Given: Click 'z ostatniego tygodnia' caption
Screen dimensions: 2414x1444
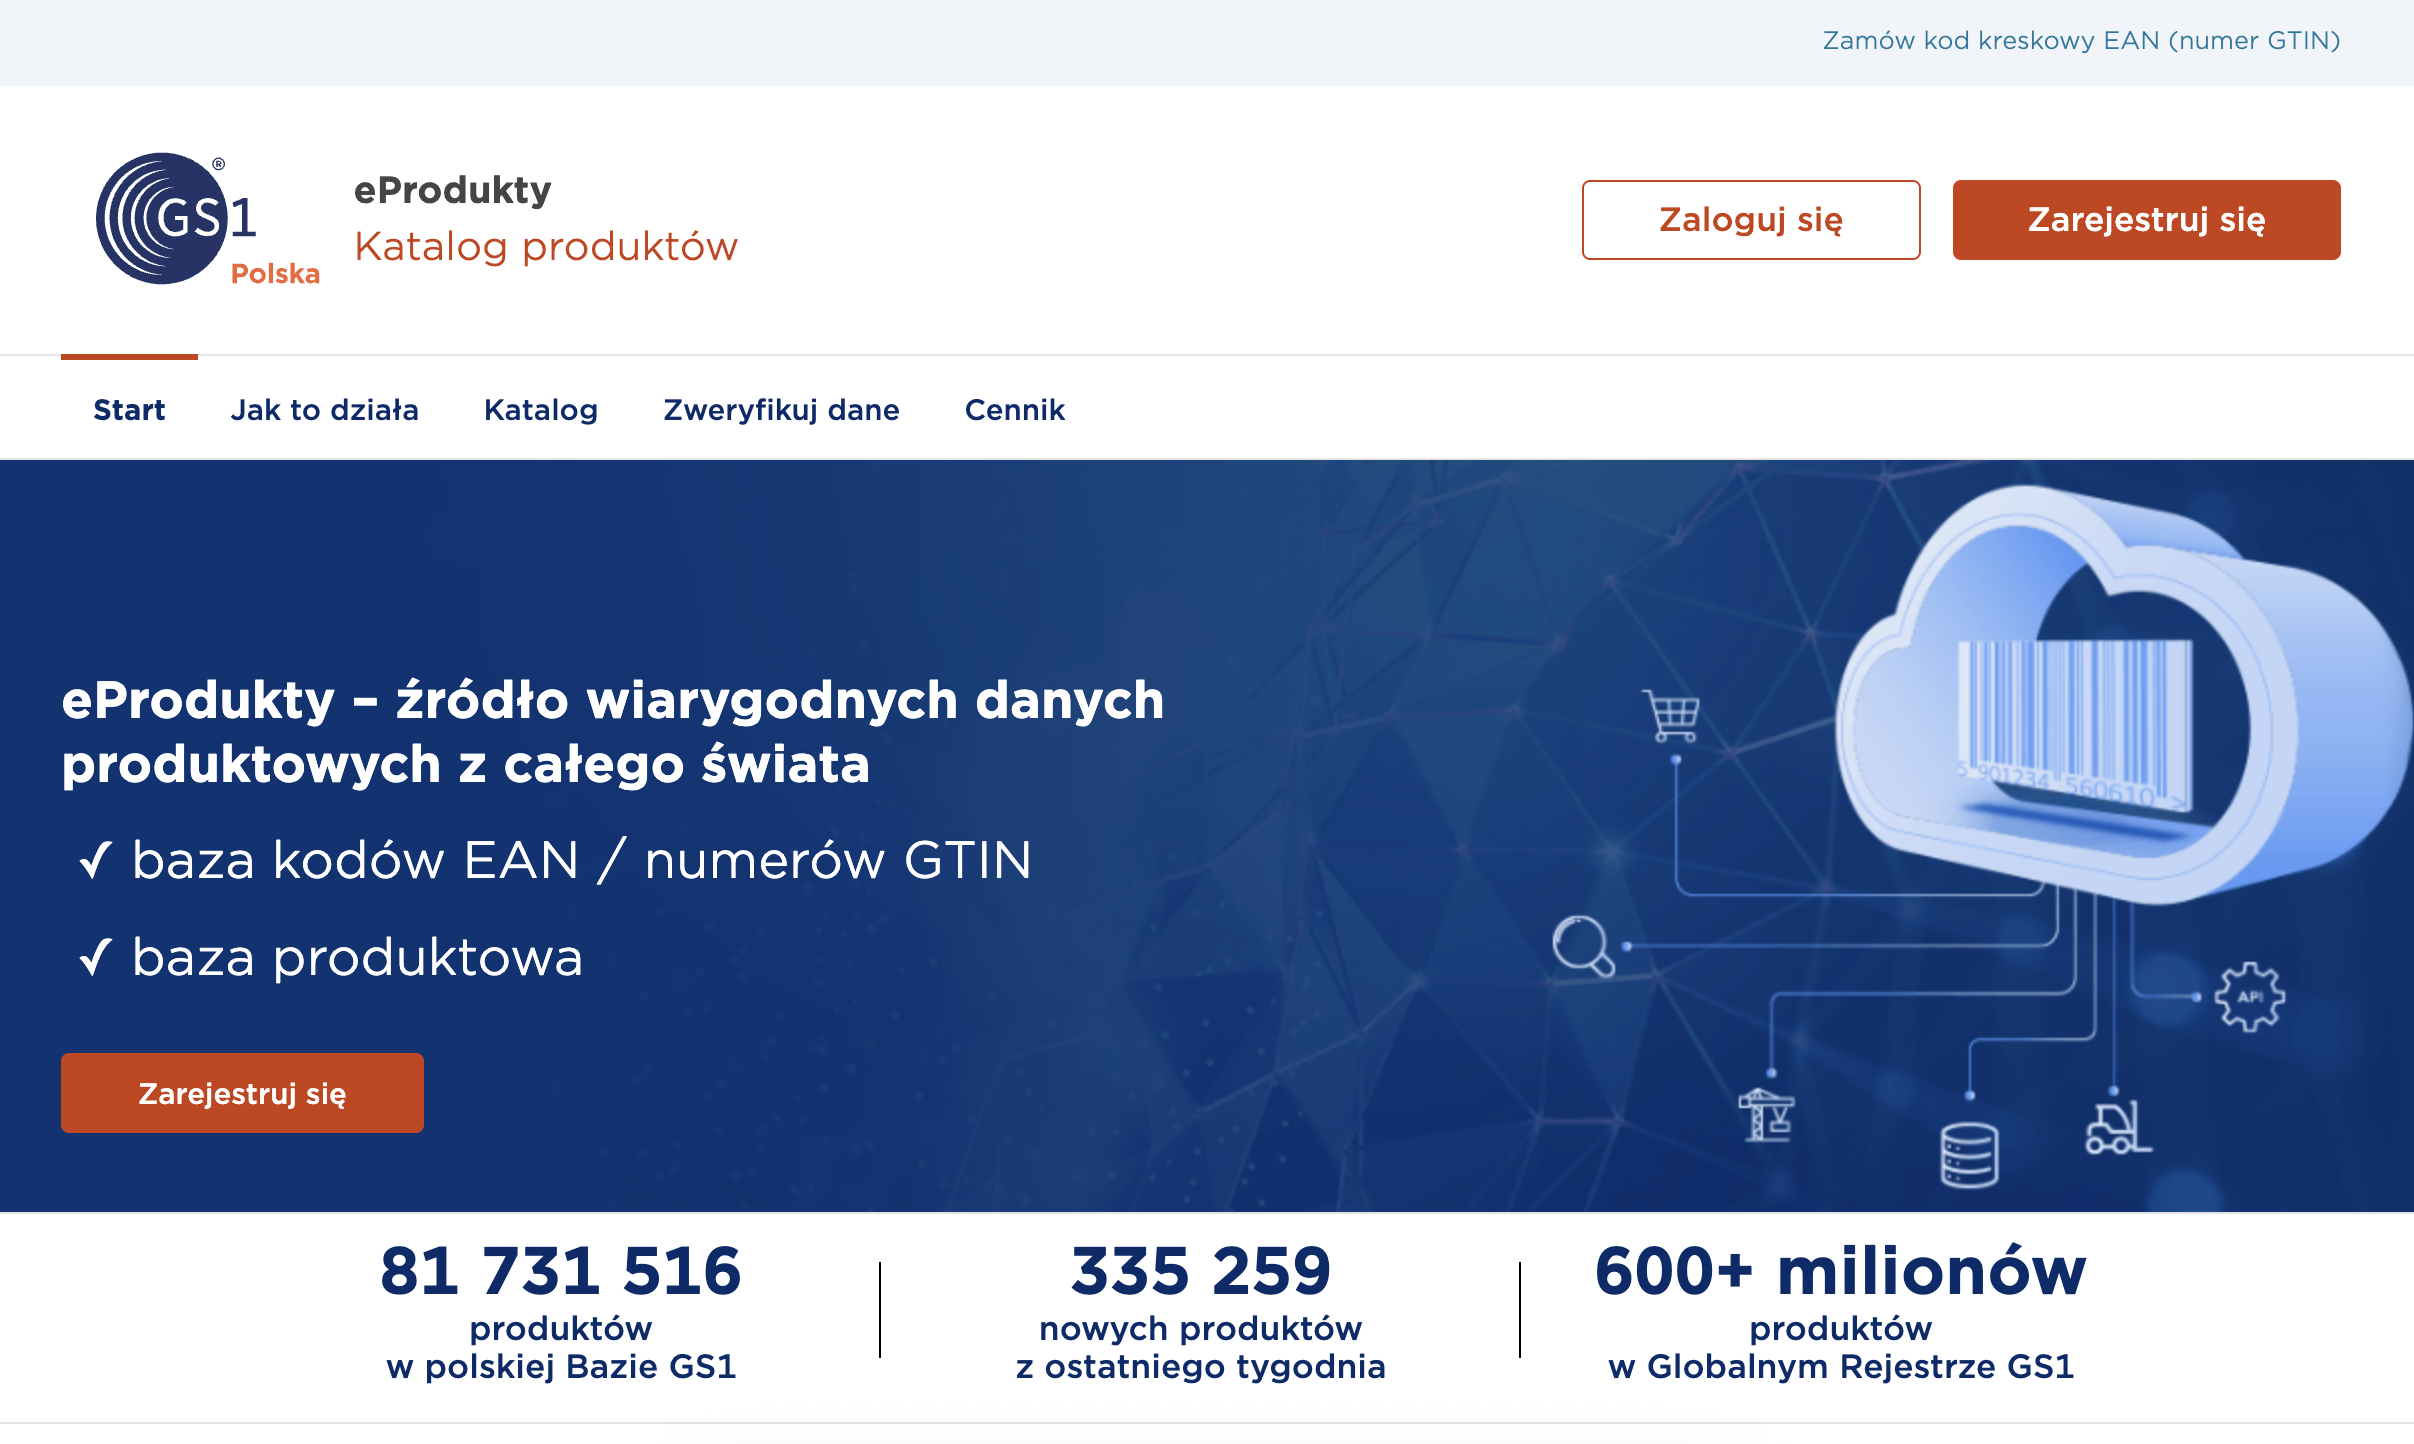Looking at the screenshot, I should tap(1201, 1367).
